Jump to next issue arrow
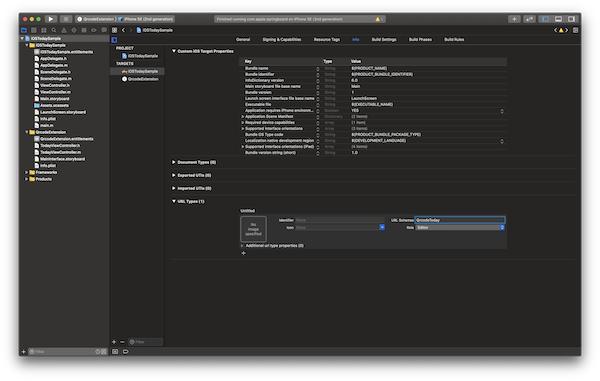Viewport: 600px width, 381px height. (x=567, y=30)
